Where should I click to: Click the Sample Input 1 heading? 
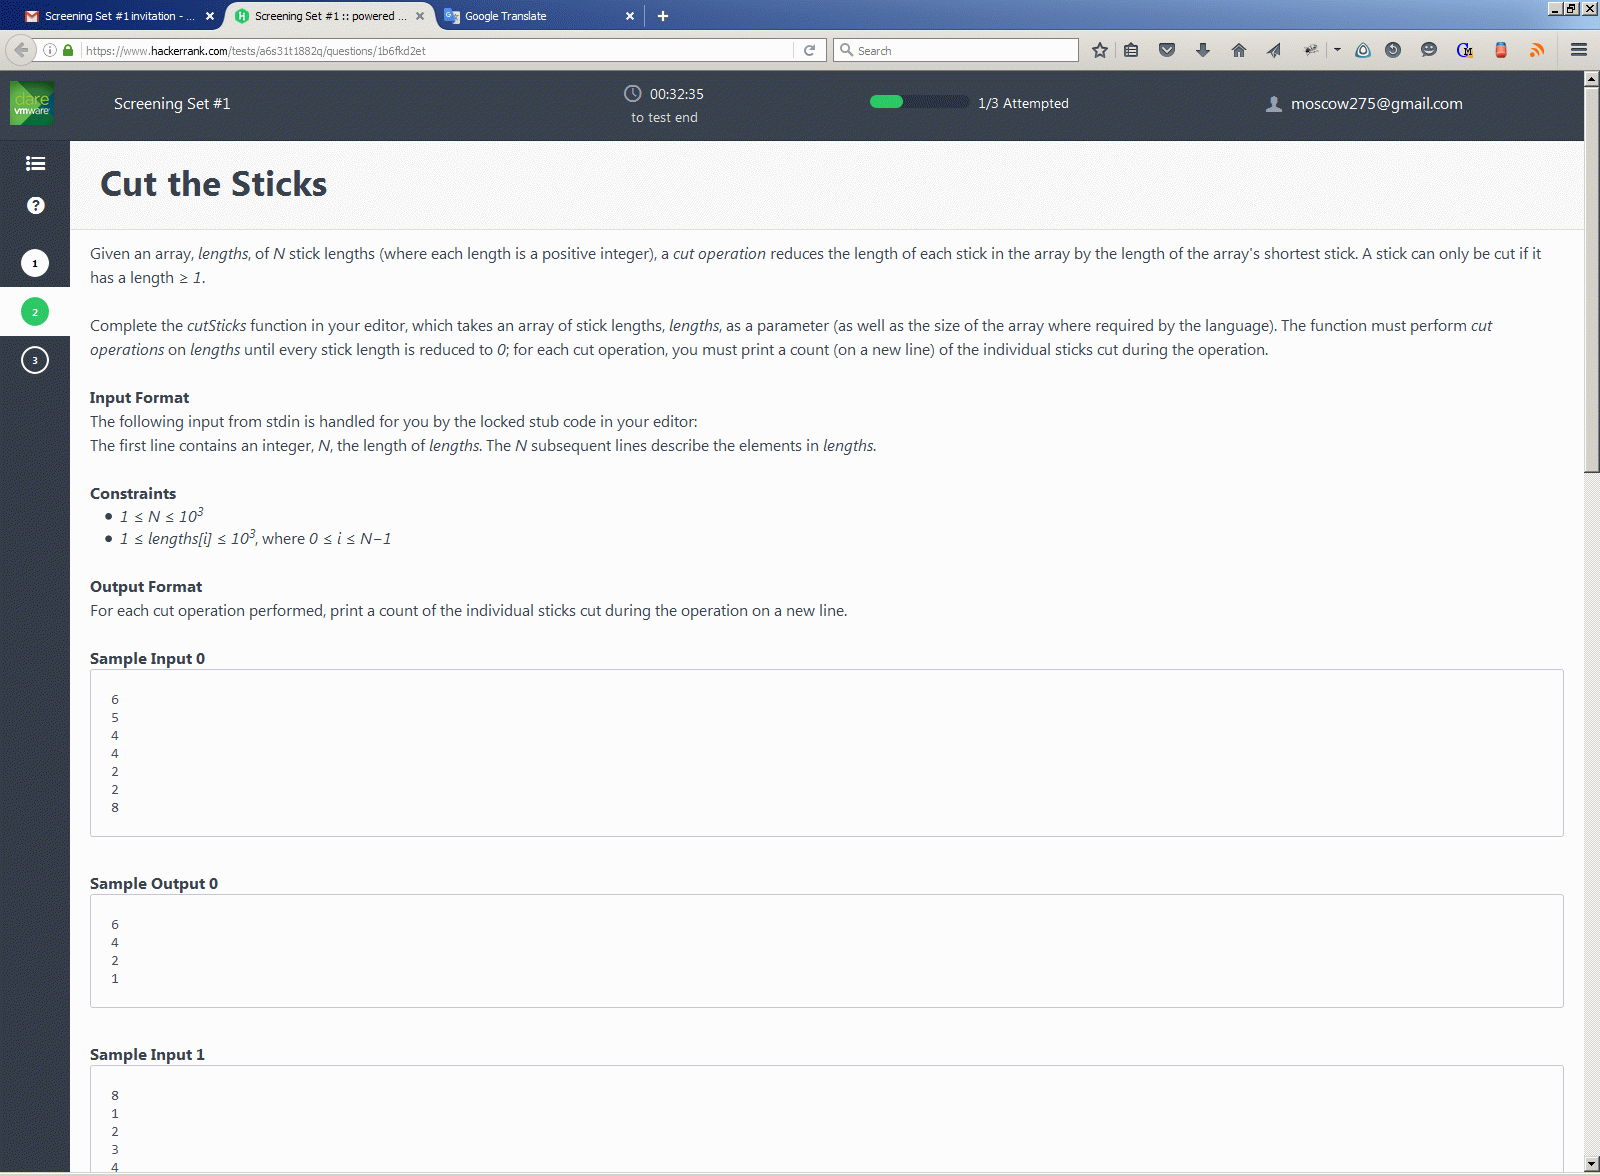147,1055
